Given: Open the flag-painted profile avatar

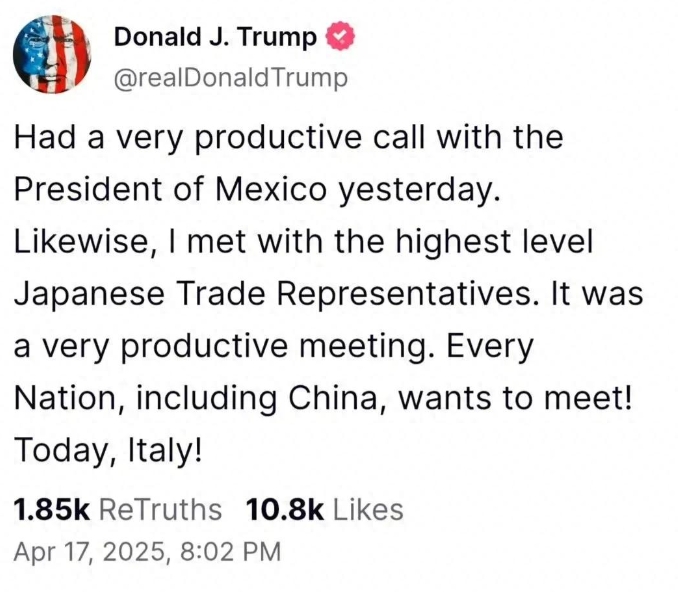Looking at the screenshot, I should pos(52,54).
